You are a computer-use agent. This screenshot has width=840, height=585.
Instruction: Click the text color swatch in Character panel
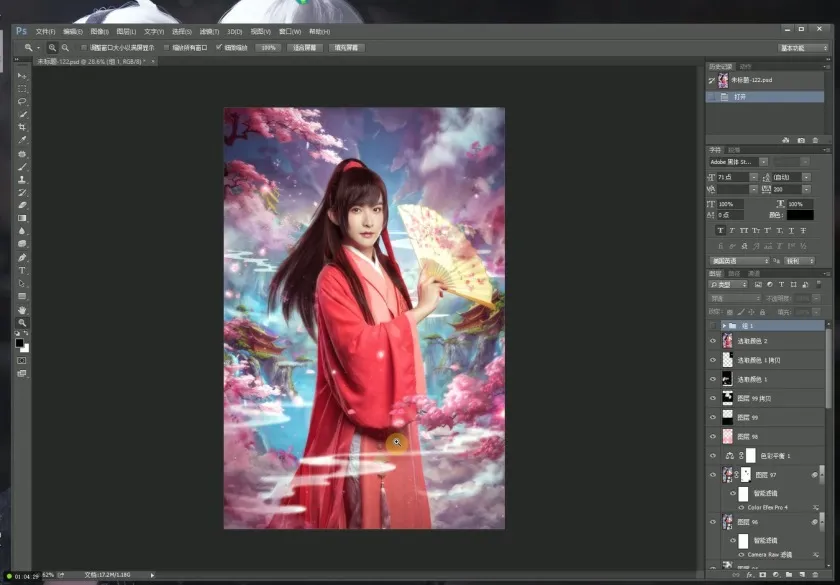pos(799,215)
